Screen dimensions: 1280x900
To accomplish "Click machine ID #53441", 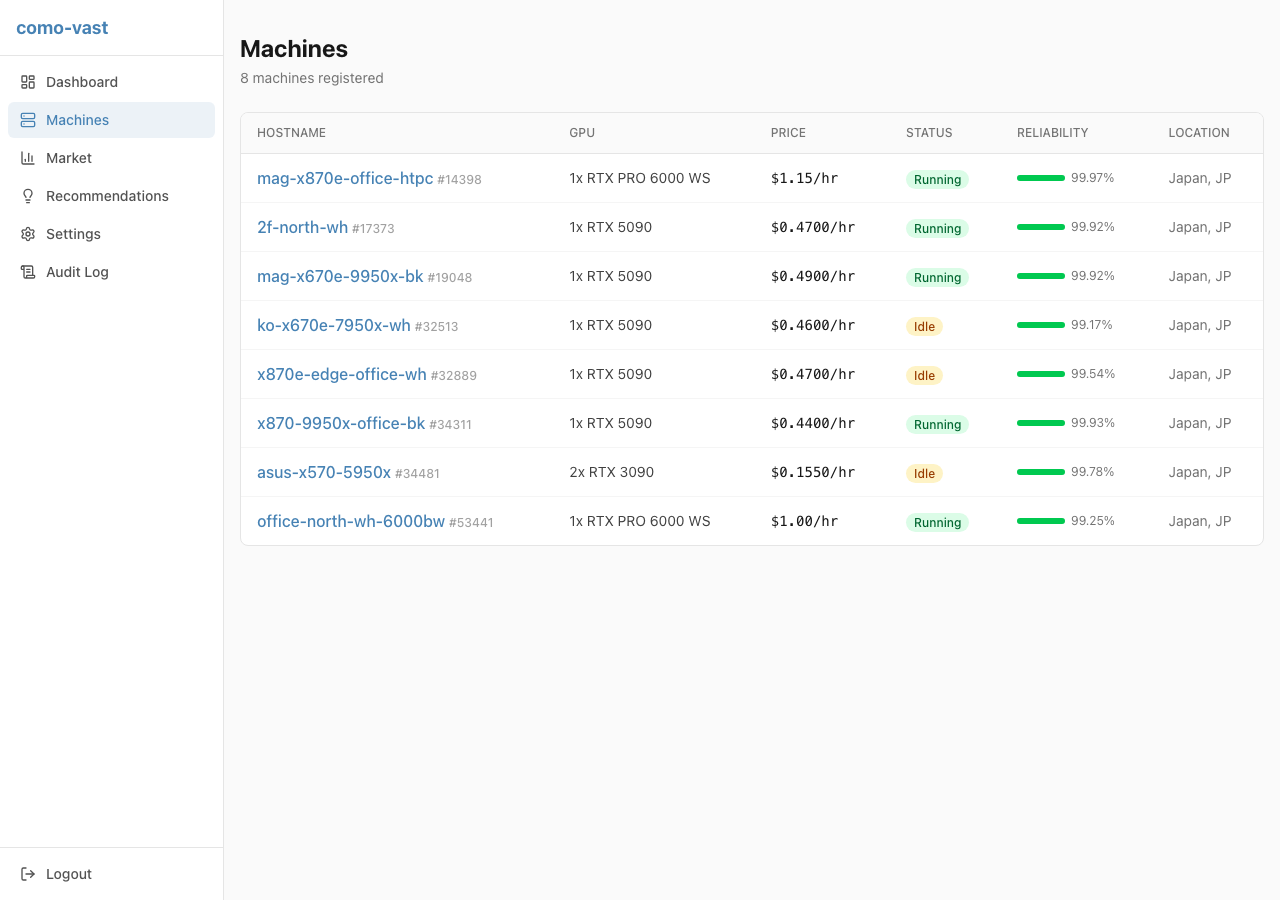I will (471, 523).
